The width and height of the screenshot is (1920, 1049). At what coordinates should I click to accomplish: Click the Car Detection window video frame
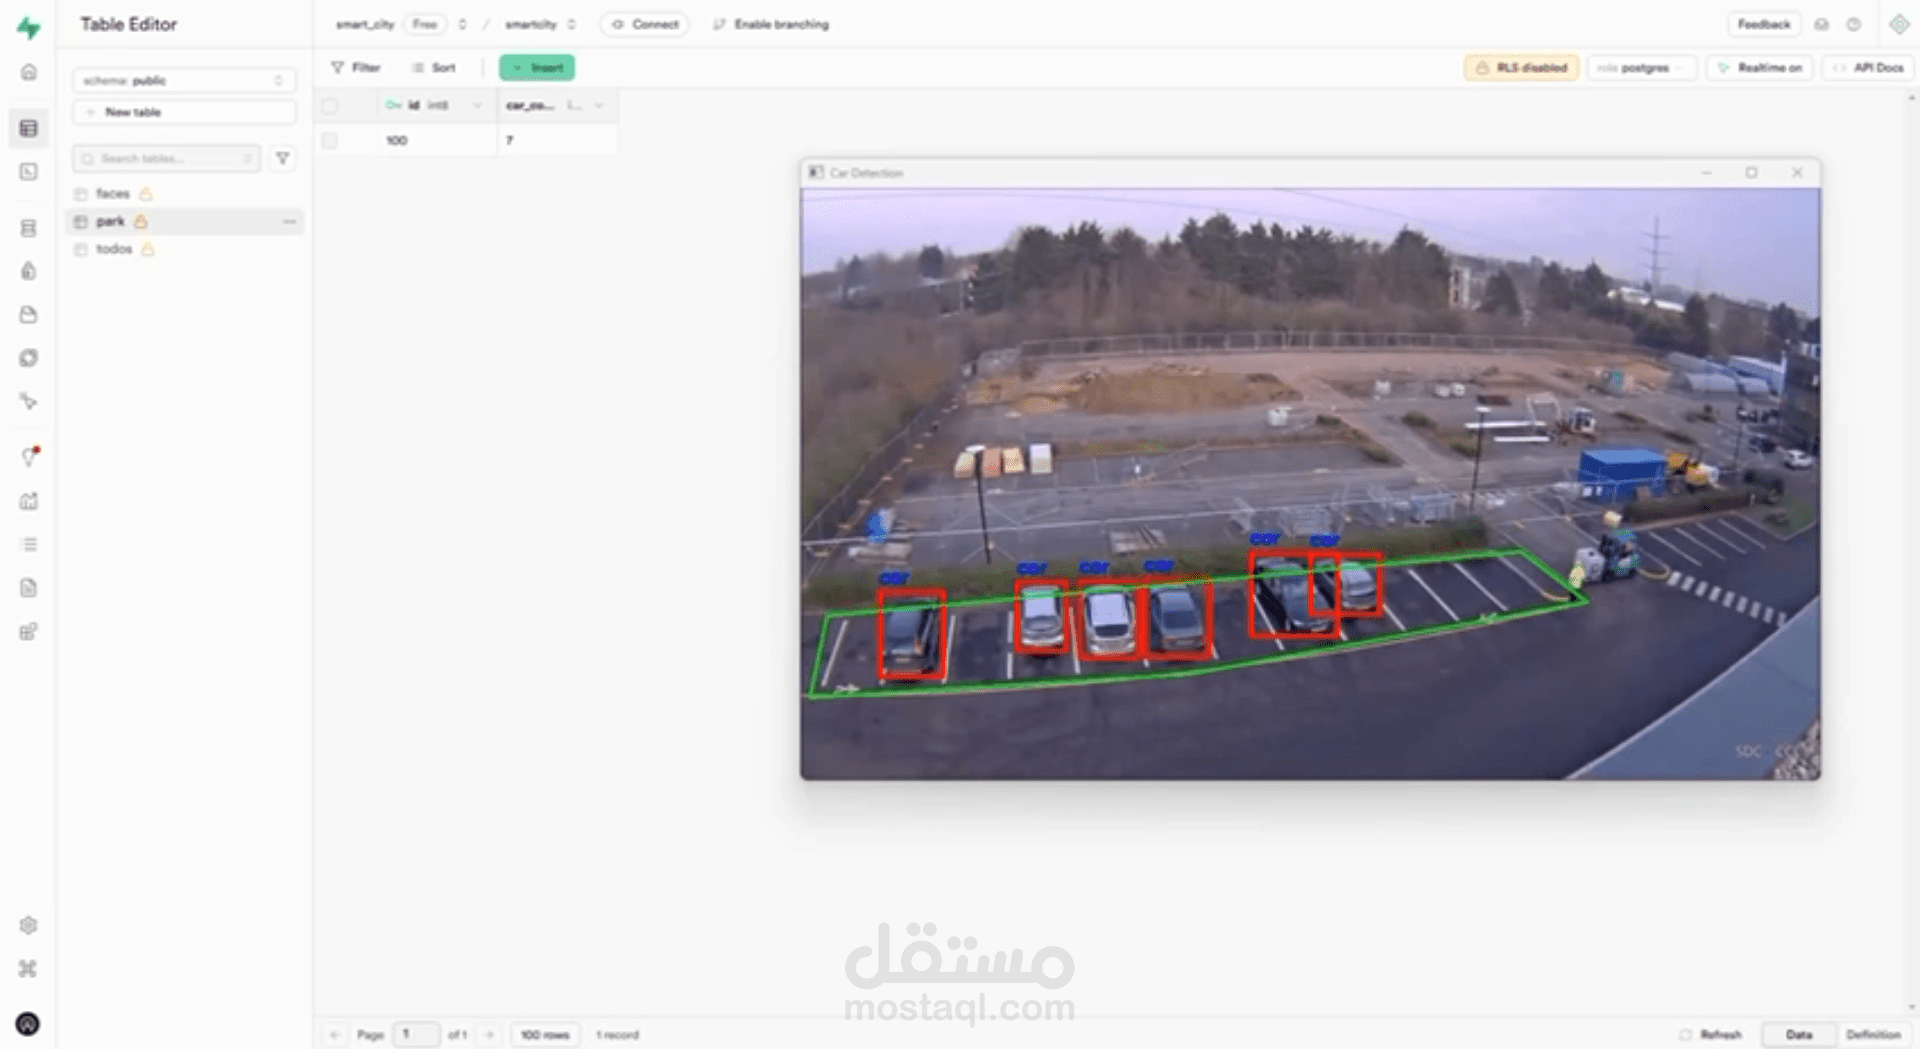1310,484
